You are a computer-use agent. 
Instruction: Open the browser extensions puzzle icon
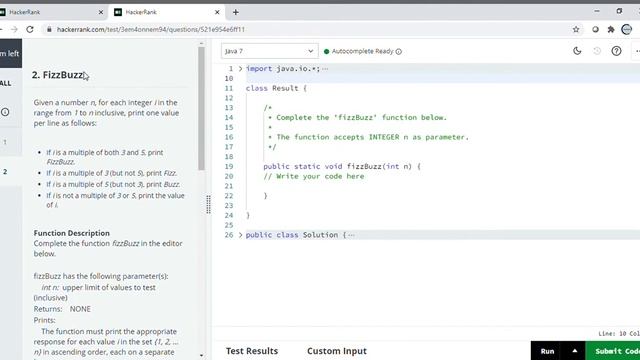pos(611,29)
